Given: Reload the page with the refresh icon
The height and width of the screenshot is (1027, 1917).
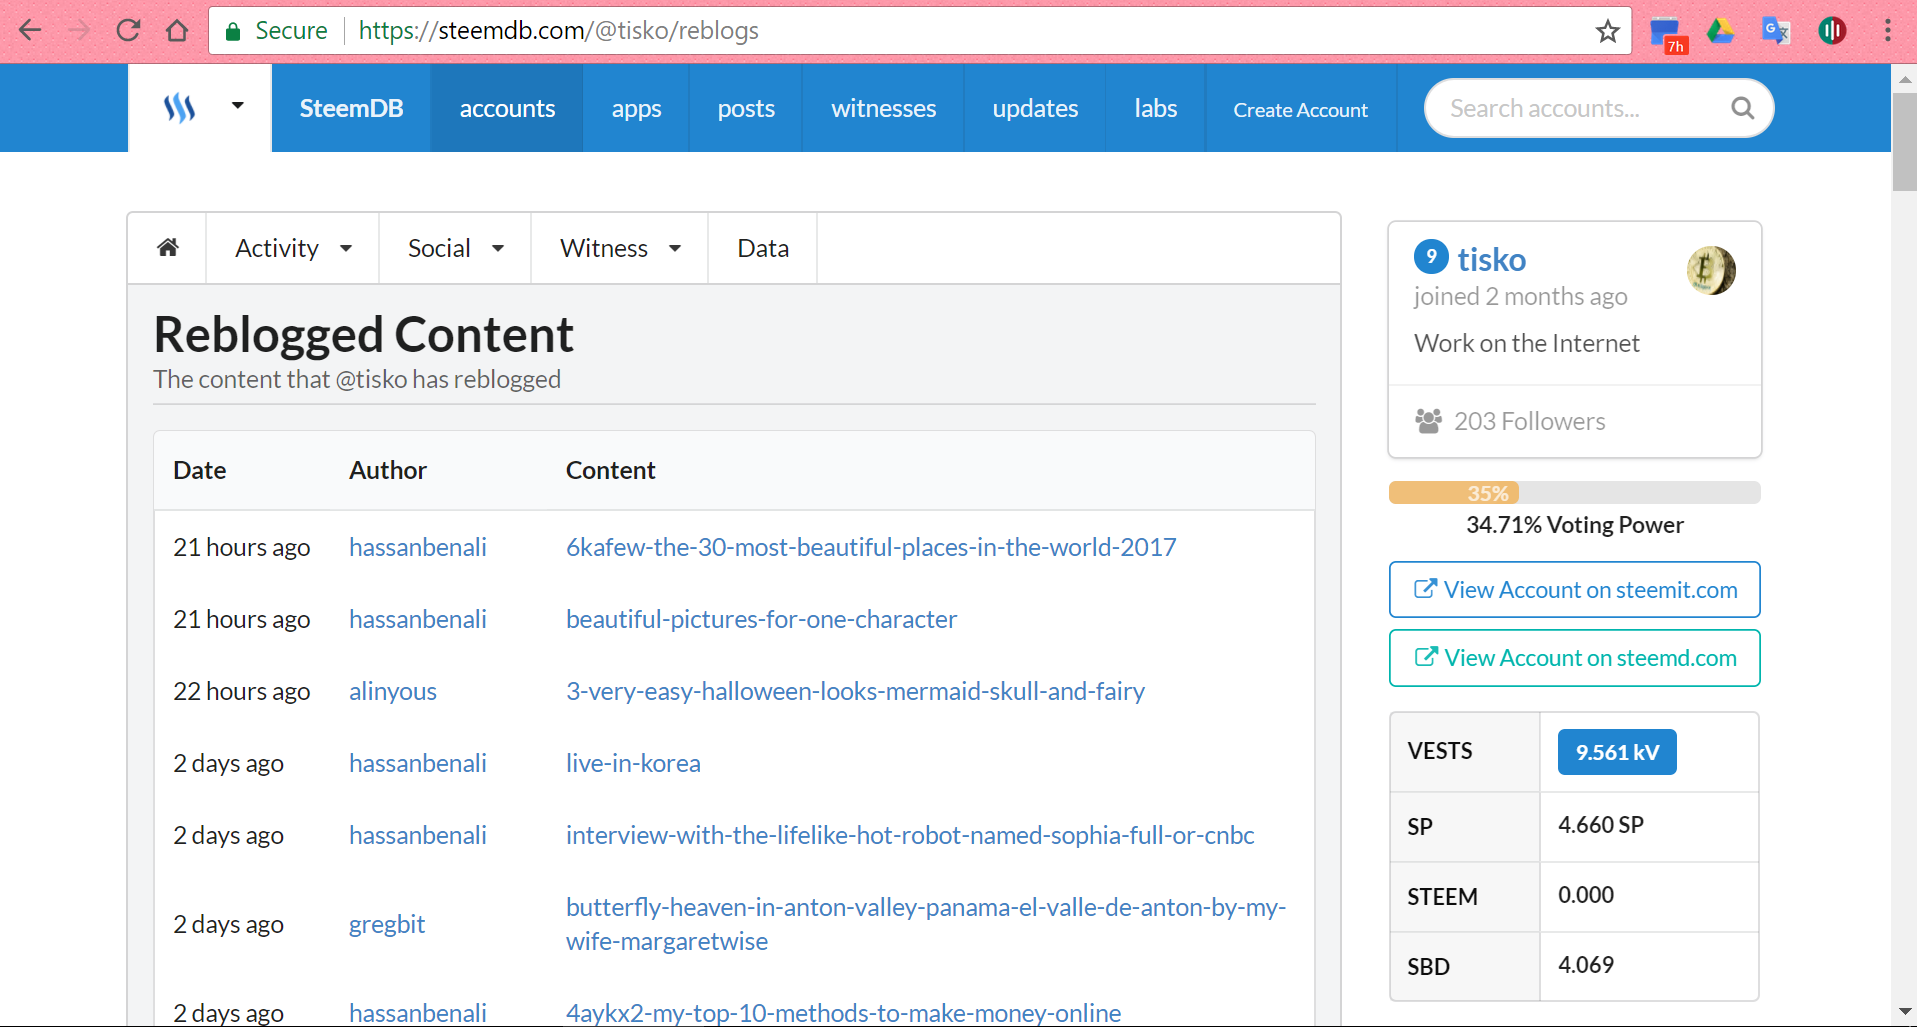Looking at the screenshot, I should pyautogui.click(x=128, y=31).
